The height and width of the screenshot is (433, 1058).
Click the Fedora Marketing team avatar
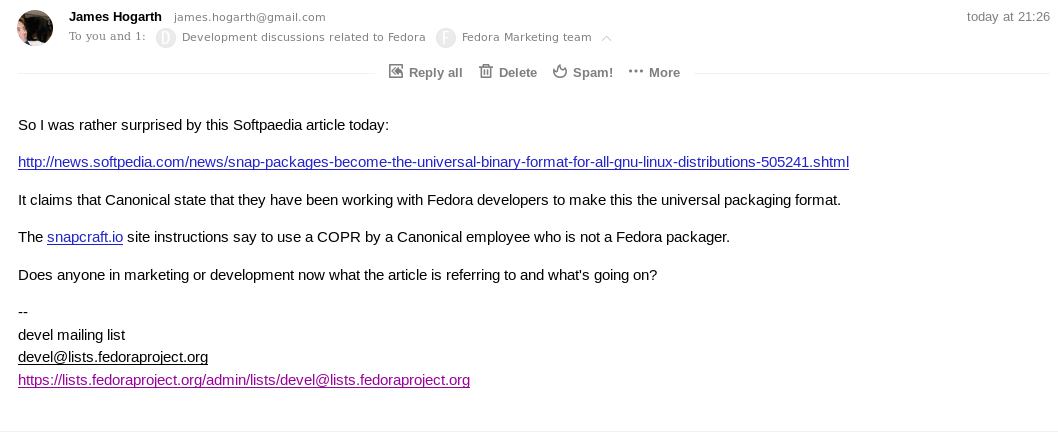pos(446,38)
